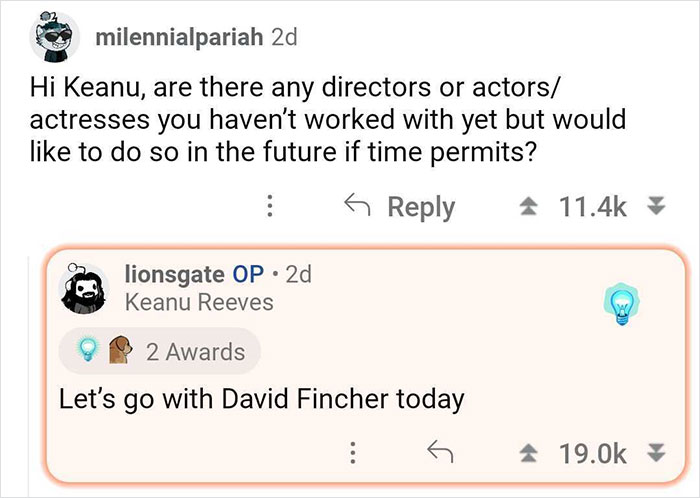Click the 11.4k vote count
The image size is (700, 498).
coord(596,207)
